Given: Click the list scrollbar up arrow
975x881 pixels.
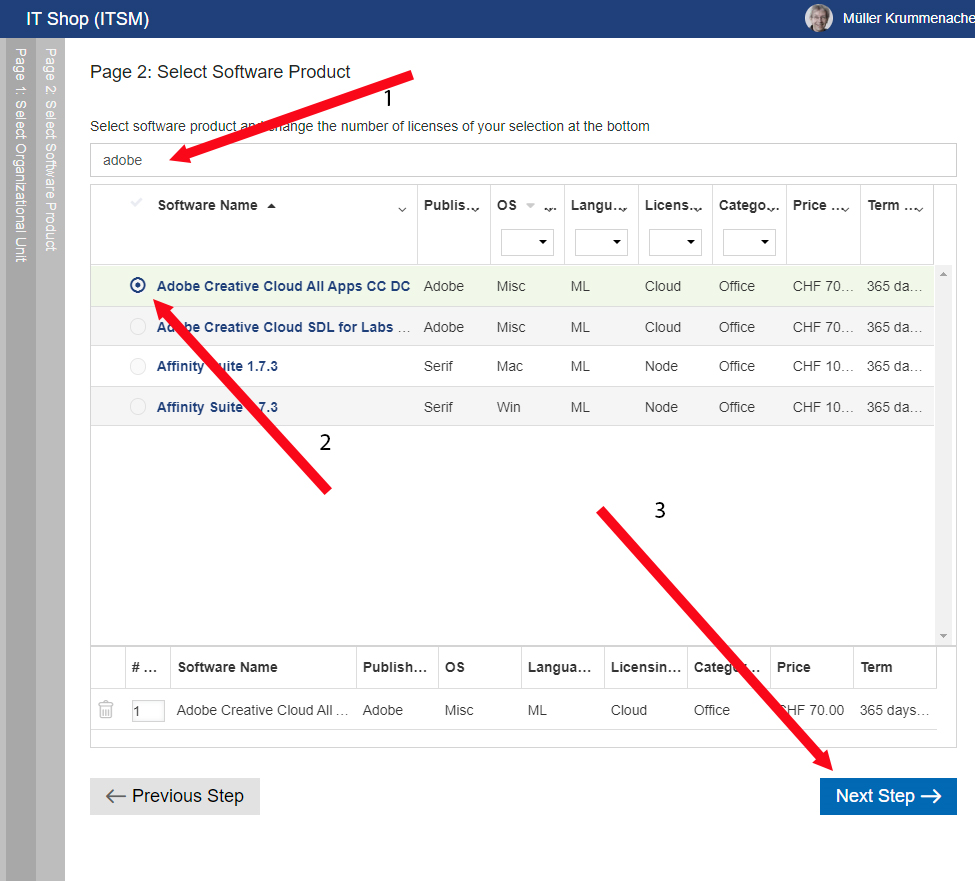Looking at the screenshot, I should click(x=943, y=274).
